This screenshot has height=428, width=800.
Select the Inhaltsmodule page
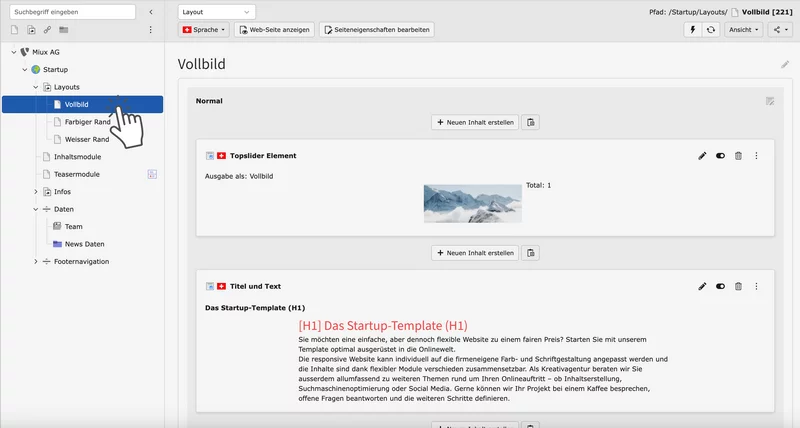click(x=78, y=157)
